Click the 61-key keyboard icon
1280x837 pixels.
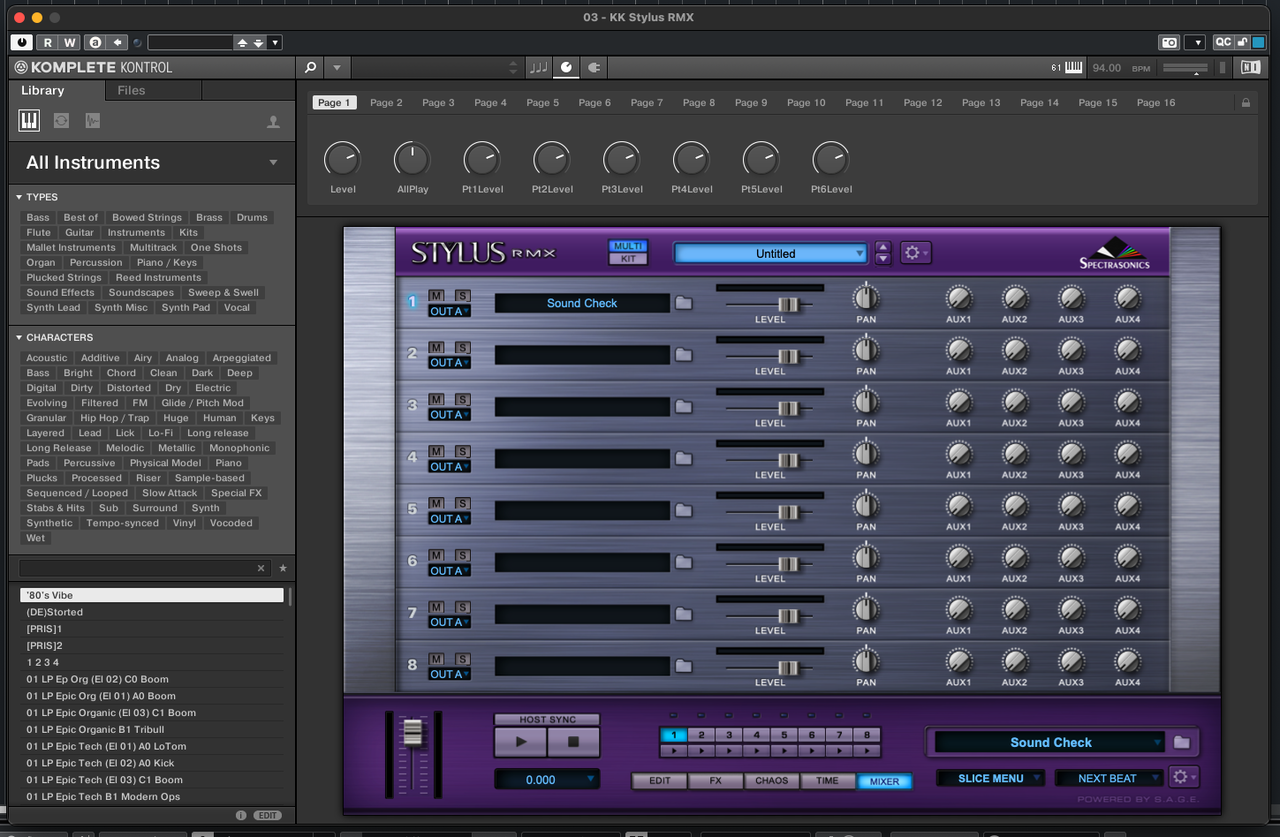1074,67
